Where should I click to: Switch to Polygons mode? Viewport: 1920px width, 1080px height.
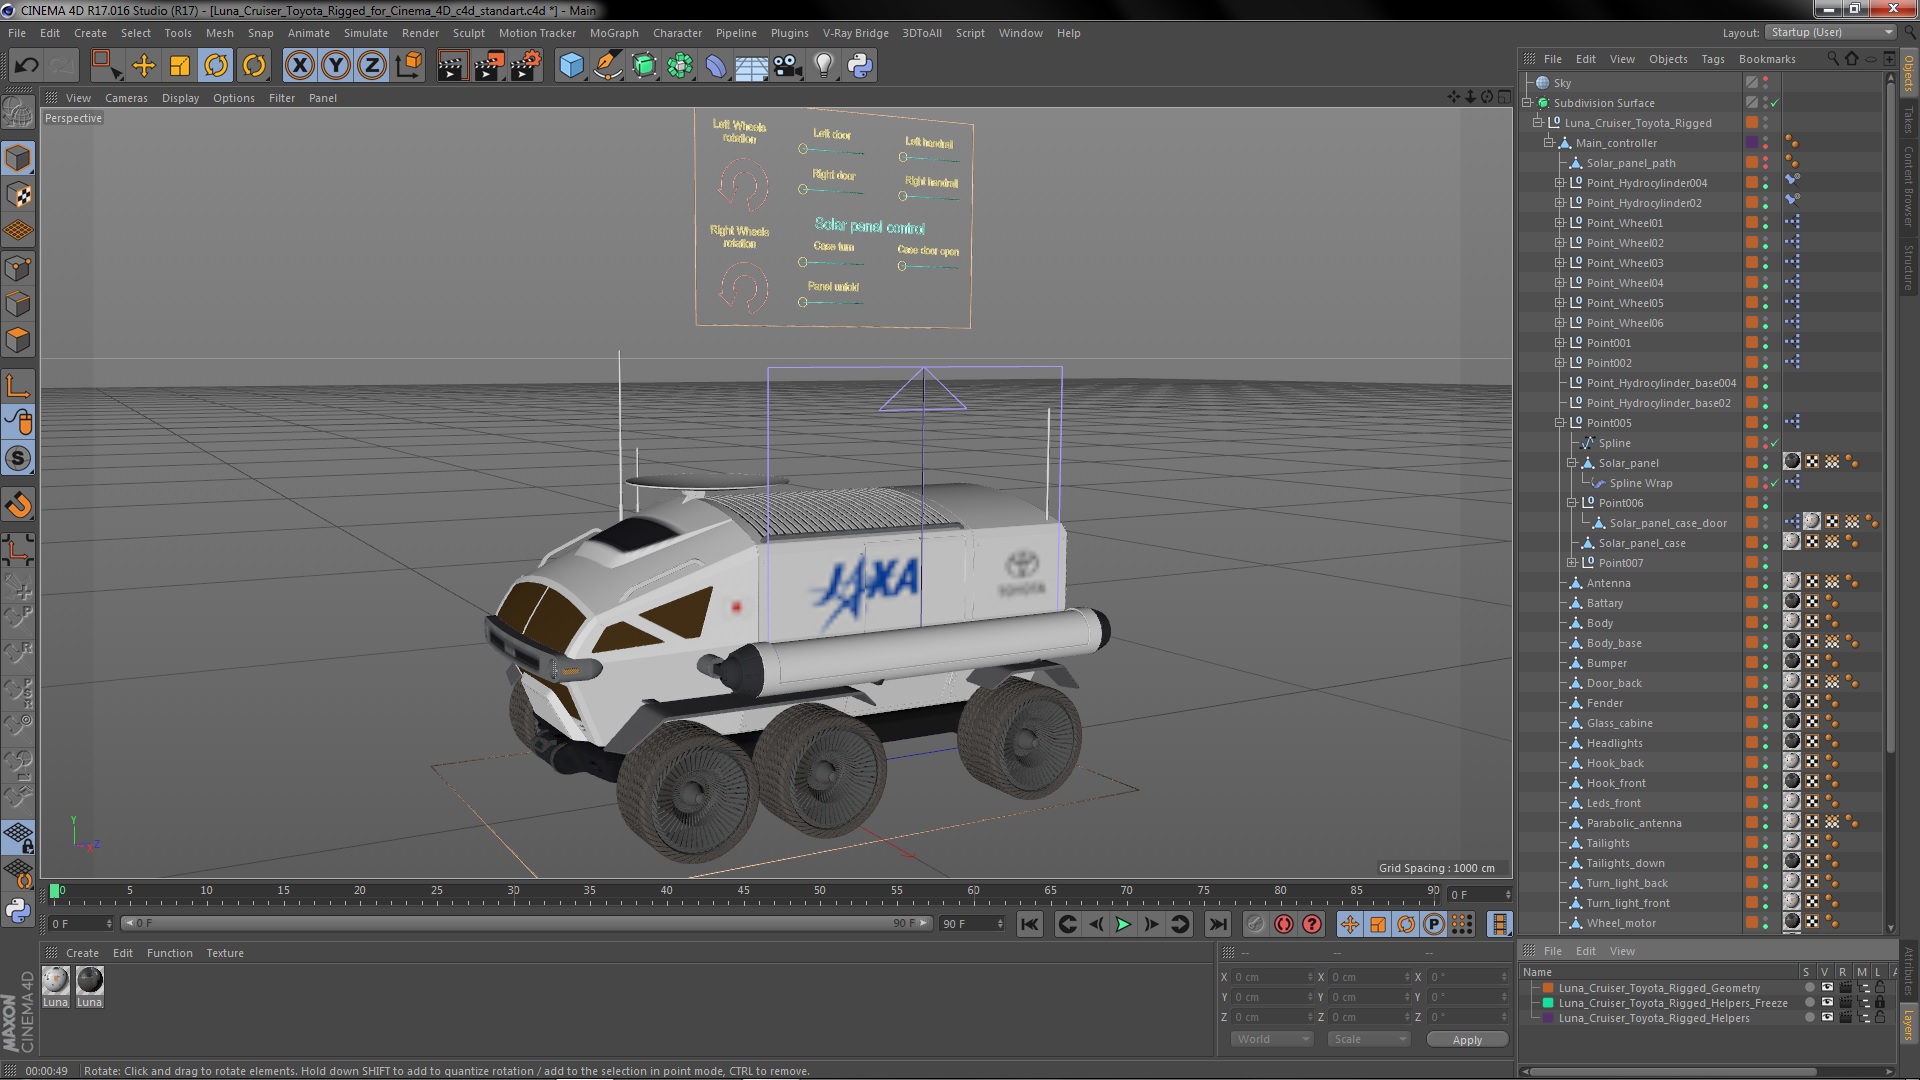[18, 341]
